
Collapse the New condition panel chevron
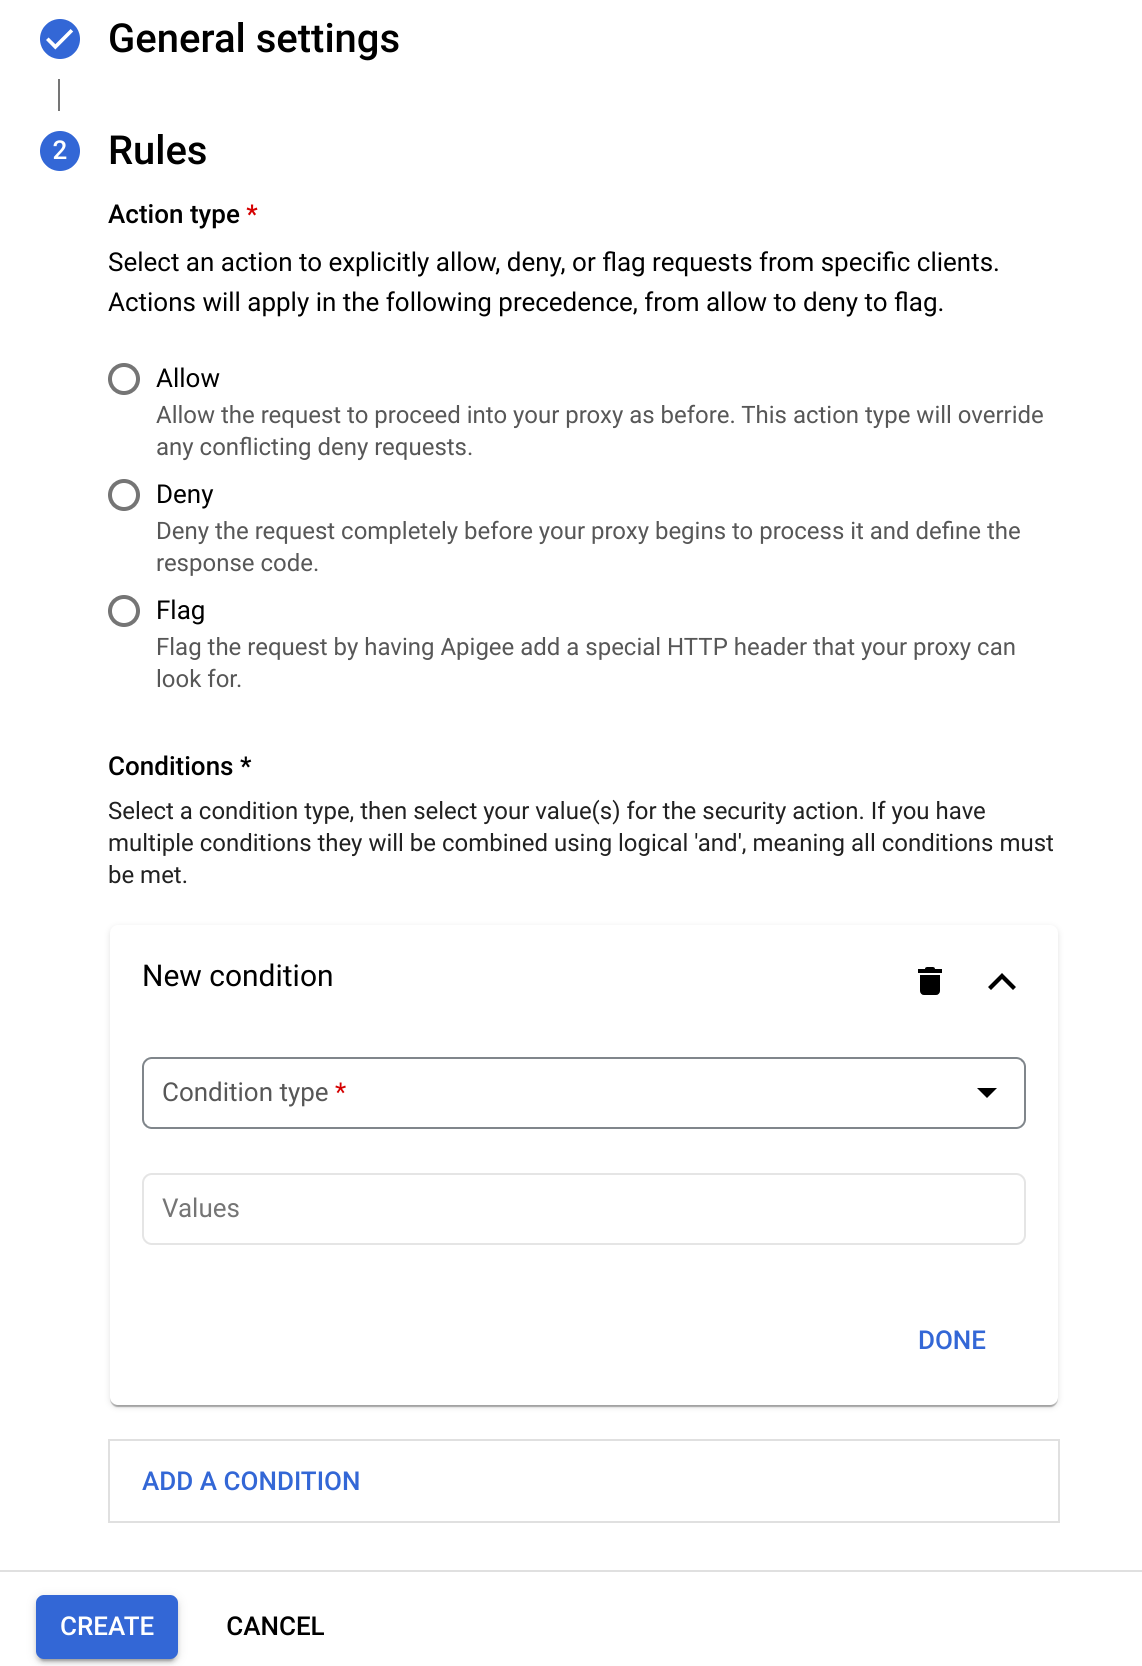pyautogui.click(x=1002, y=982)
